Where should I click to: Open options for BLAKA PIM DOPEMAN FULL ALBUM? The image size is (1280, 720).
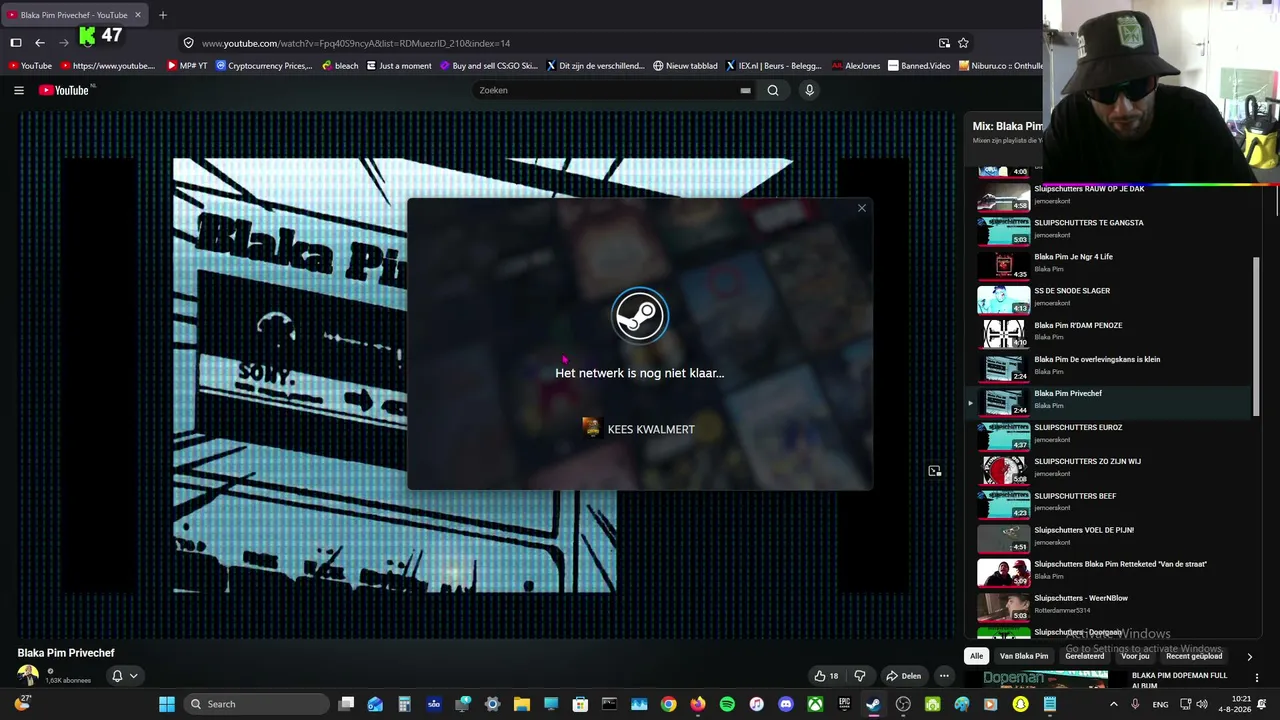[x=1257, y=678]
